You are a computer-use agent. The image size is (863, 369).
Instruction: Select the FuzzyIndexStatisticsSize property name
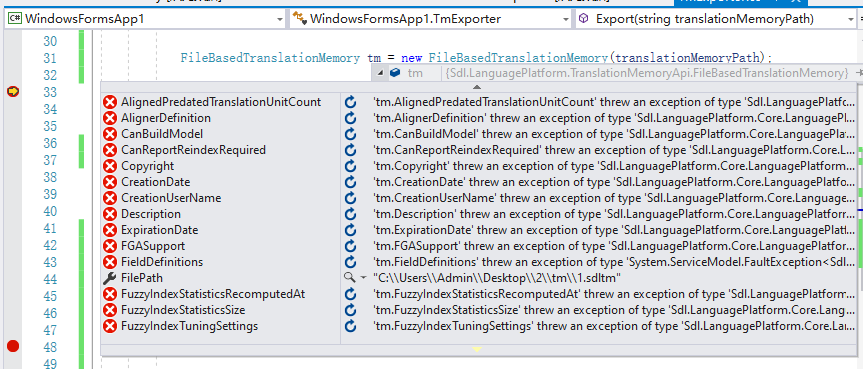[183, 310]
